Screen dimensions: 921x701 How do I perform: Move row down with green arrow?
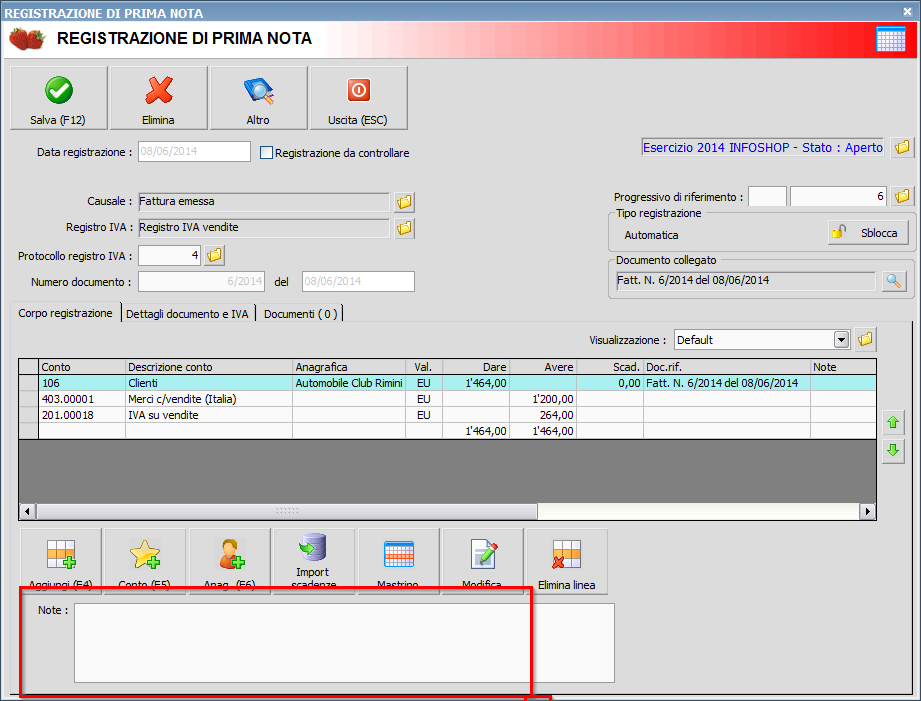[893, 451]
